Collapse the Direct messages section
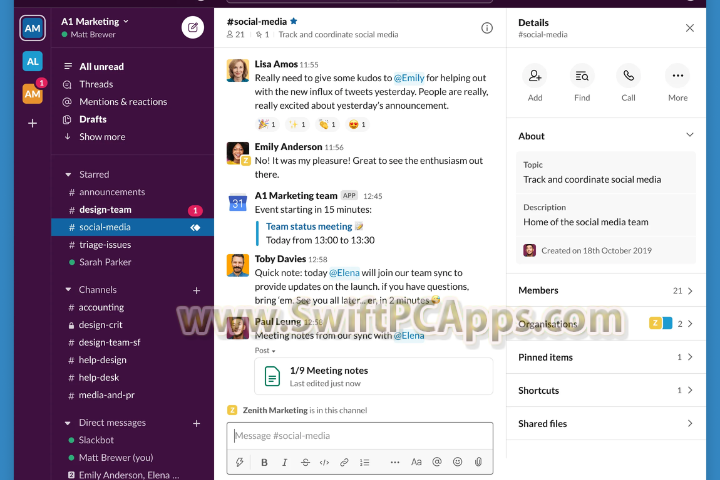 [68, 423]
